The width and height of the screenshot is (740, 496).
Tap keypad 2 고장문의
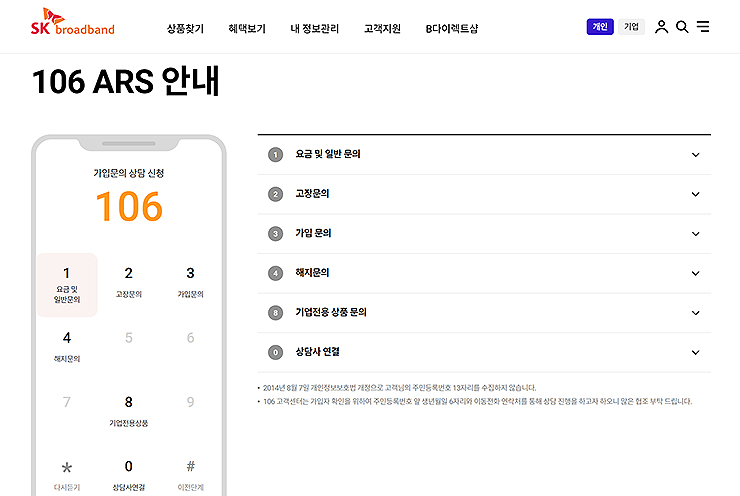click(128, 282)
